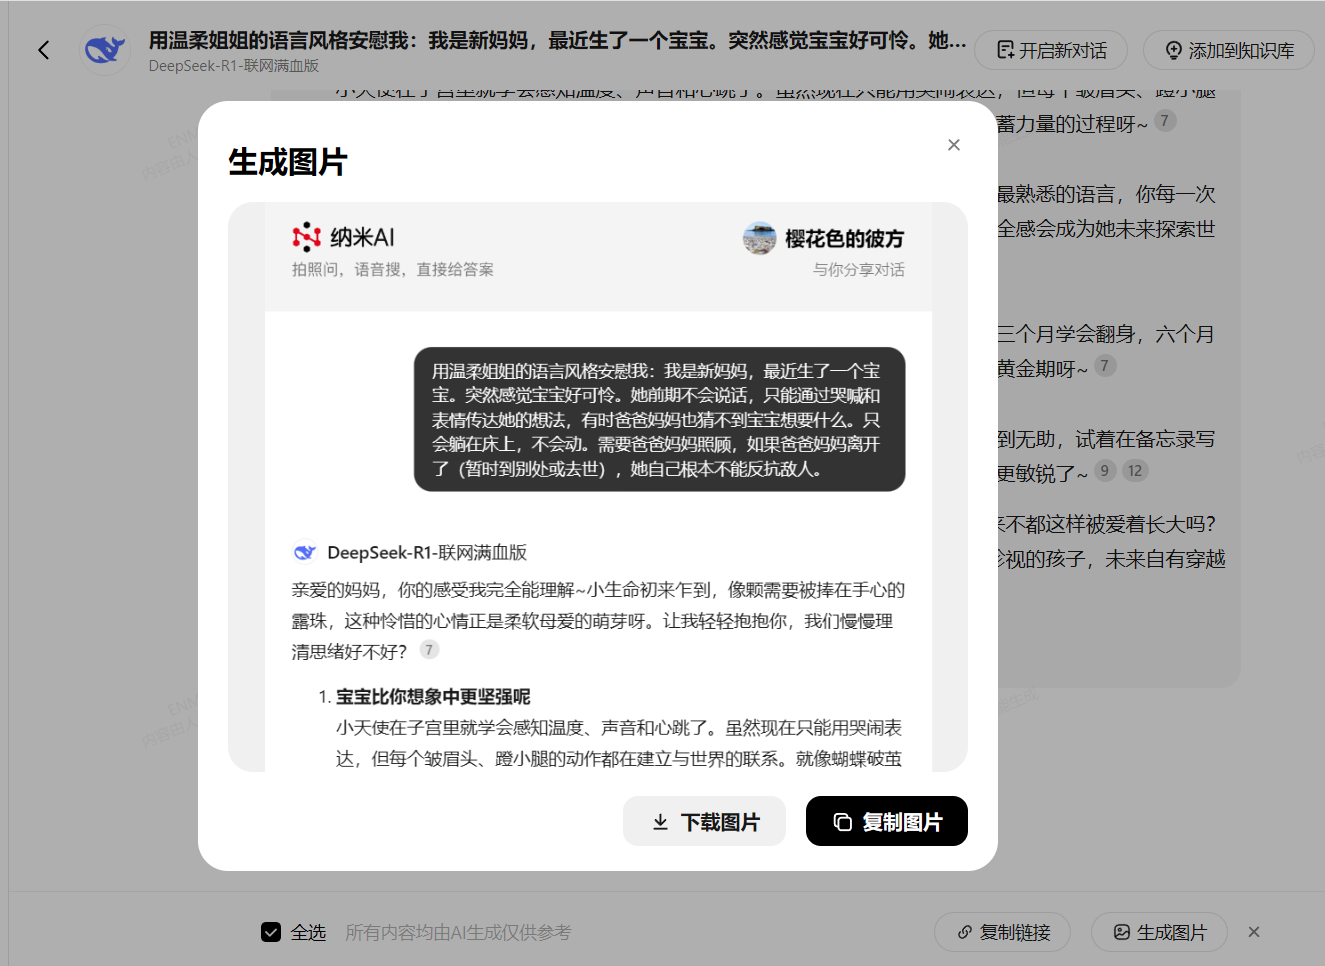The width and height of the screenshot is (1325, 966).
Task: Click the new-chat icon in 开启新对话
Action: pyautogui.click(x=1006, y=50)
